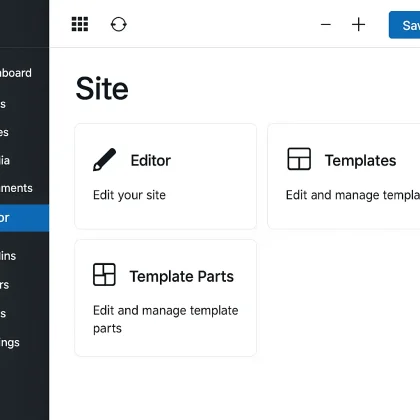Click the pencil icon on Editor card

104,160
